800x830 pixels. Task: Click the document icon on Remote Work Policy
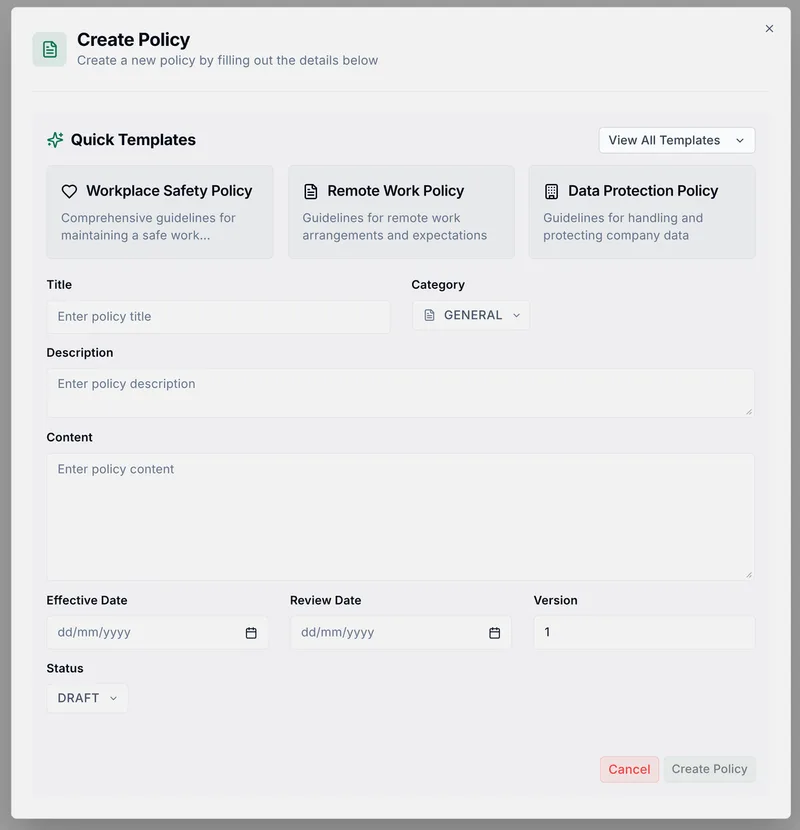(311, 191)
